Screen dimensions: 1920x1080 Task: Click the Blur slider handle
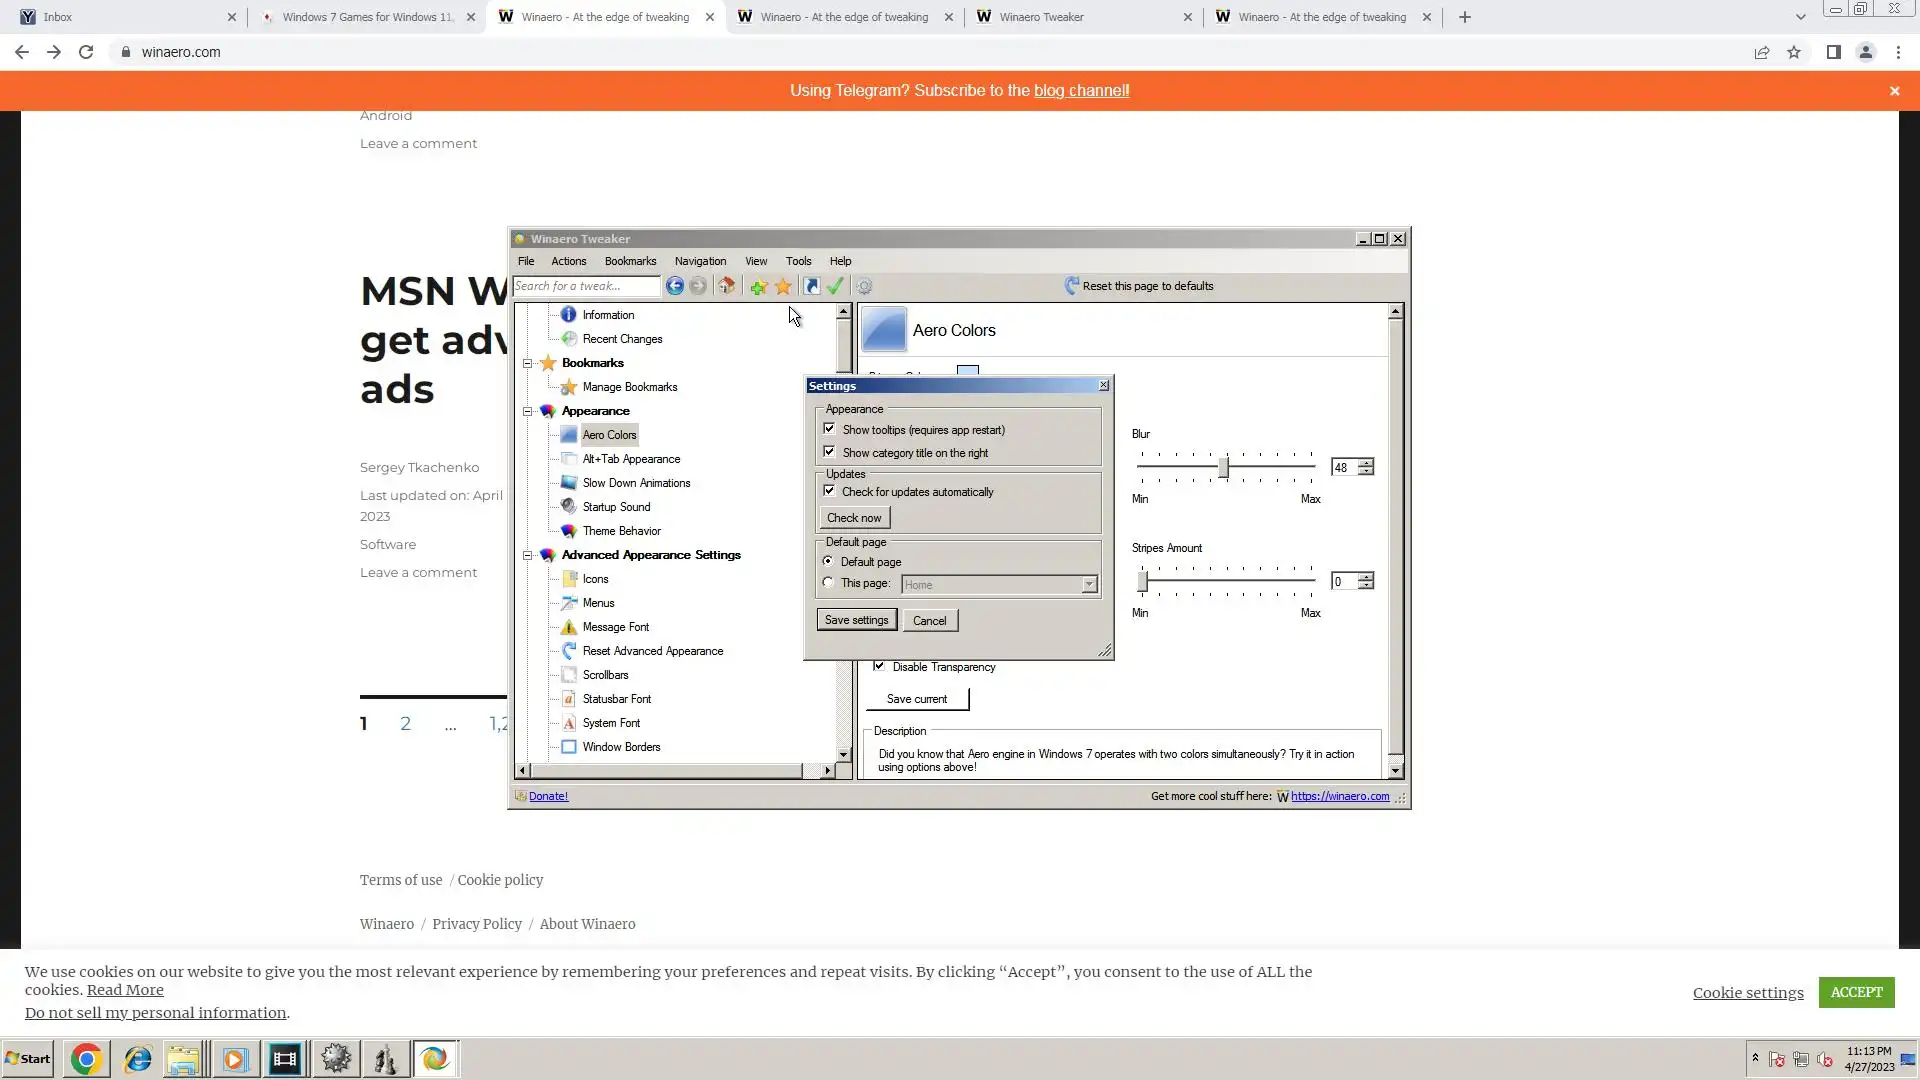[1223, 467]
